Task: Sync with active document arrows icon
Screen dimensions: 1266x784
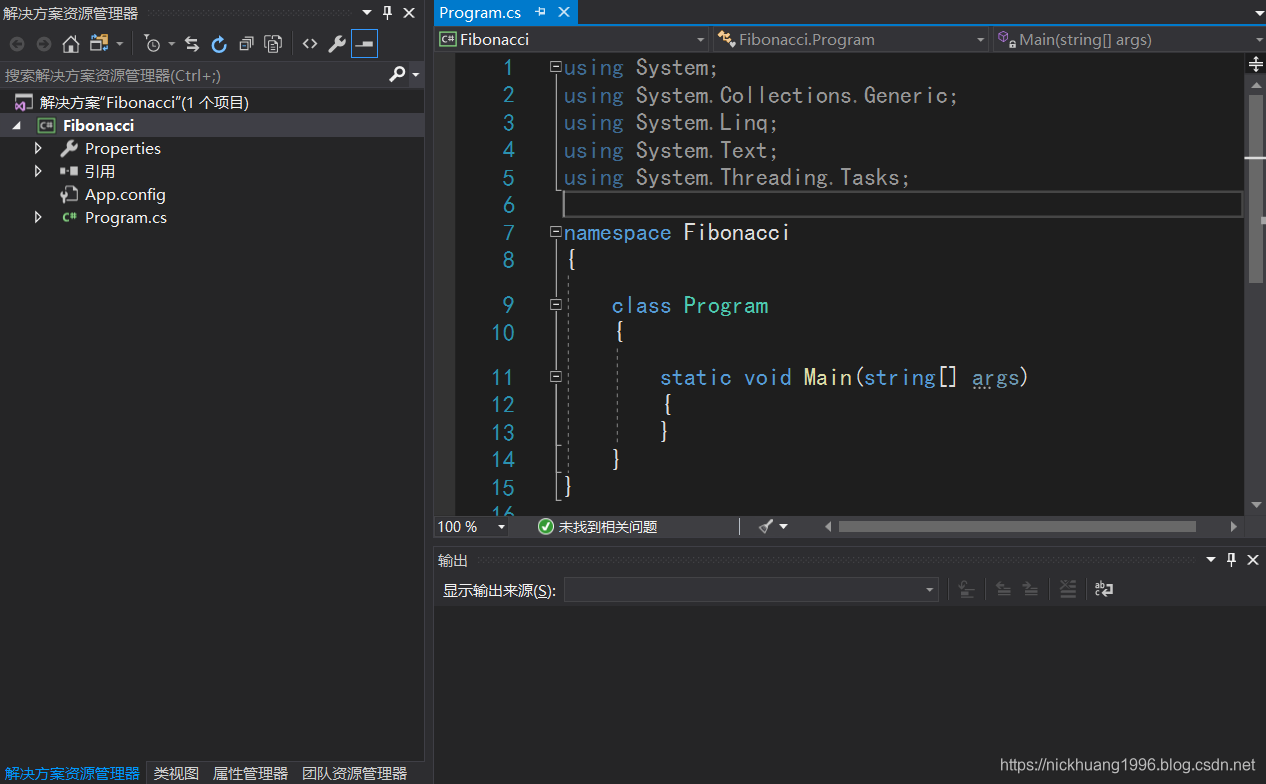Action: 192,44
